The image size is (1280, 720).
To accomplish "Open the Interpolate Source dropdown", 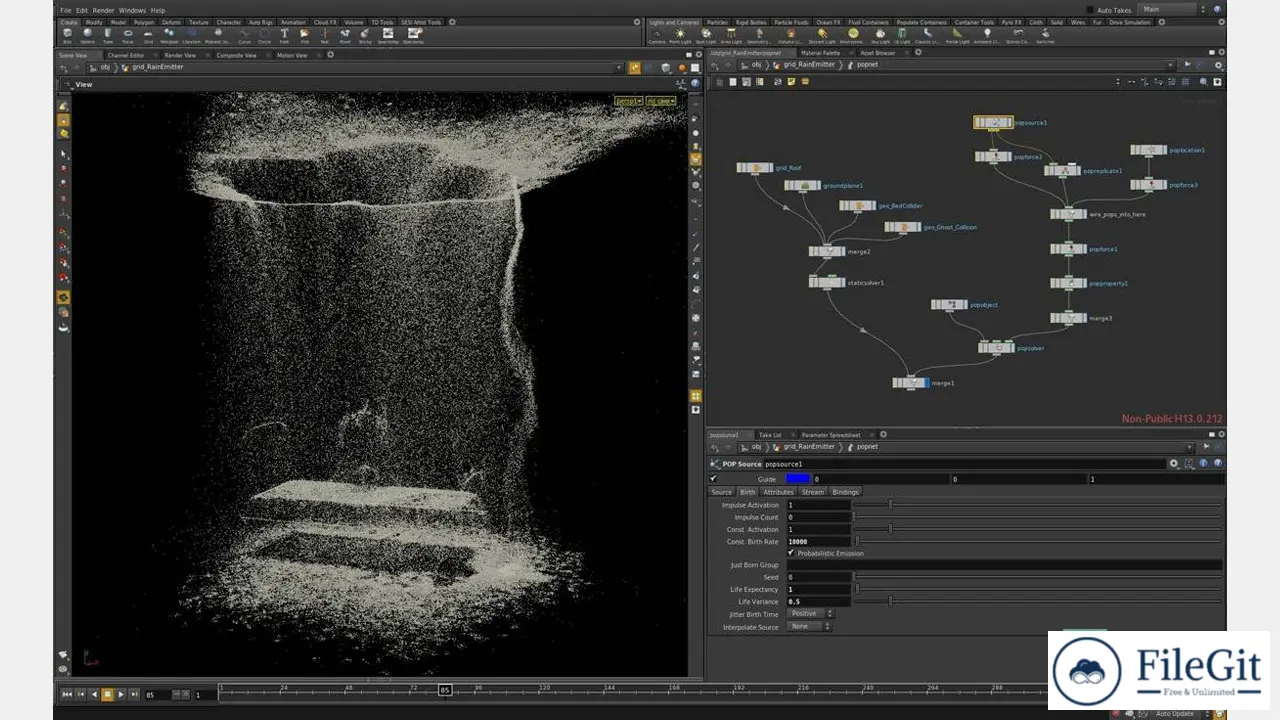I will point(808,627).
